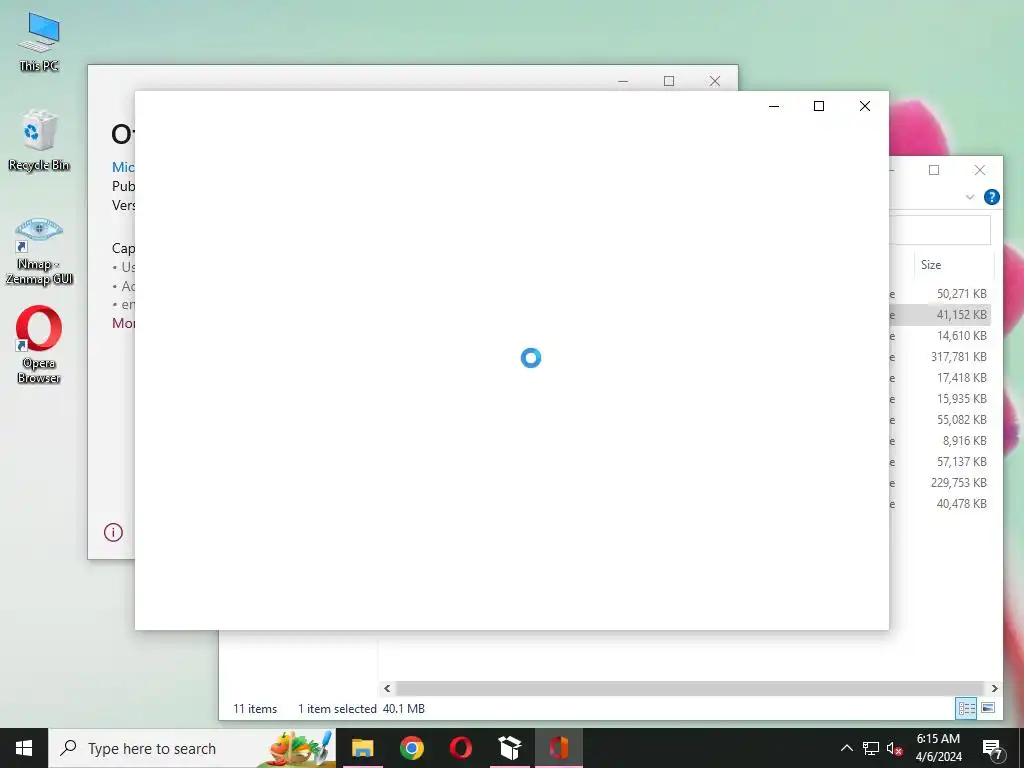Launch Opera Browser desktop shortcut
The height and width of the screenshot is (768, 1024).
pyautogui.click(x=39, y=345)
